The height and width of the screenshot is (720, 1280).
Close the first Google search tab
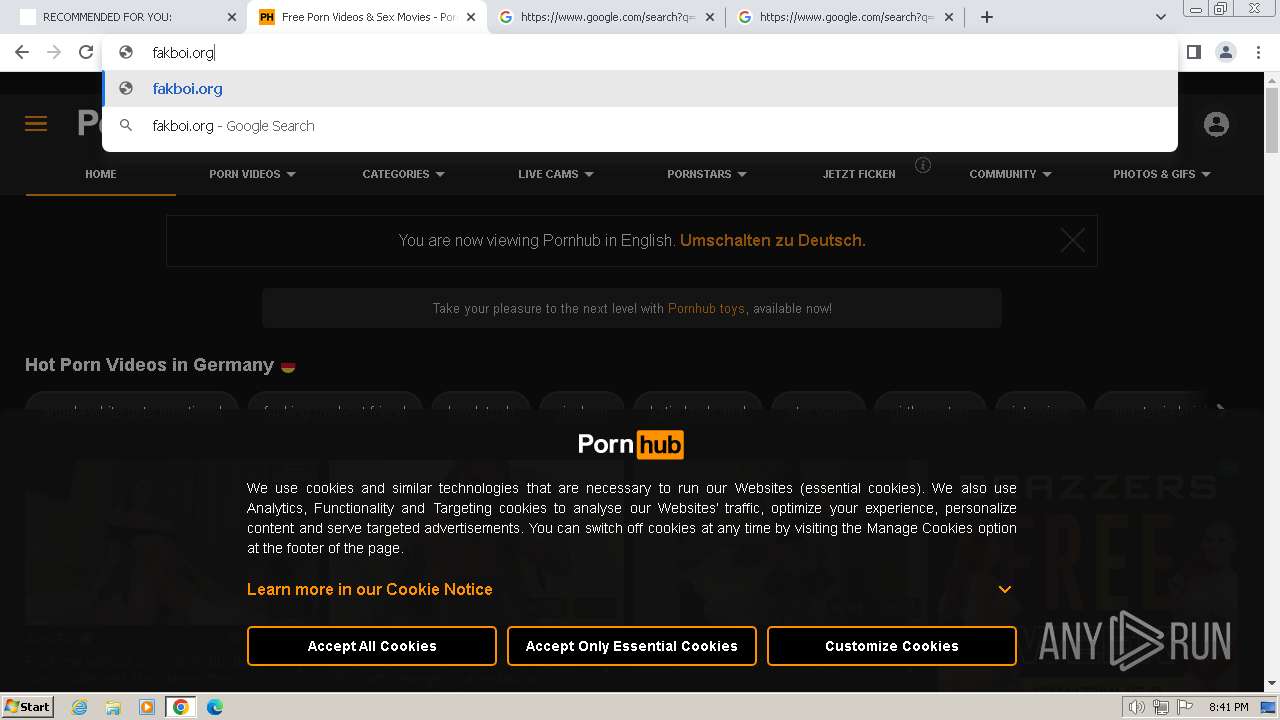tap(710, 17)
